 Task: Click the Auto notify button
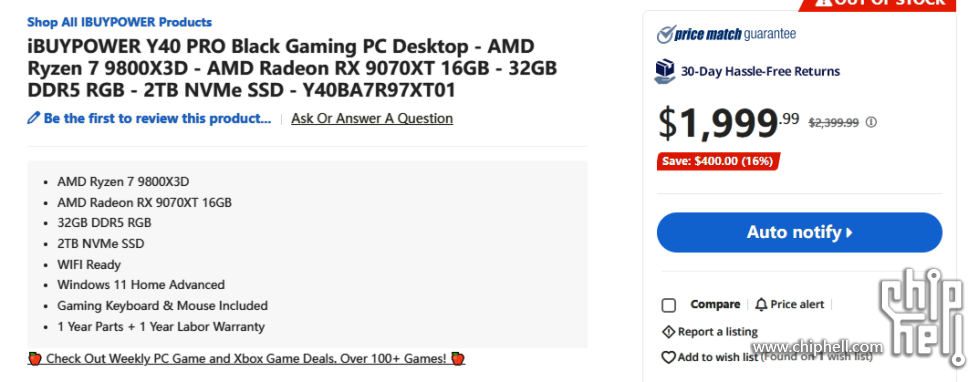pos(799,232)
